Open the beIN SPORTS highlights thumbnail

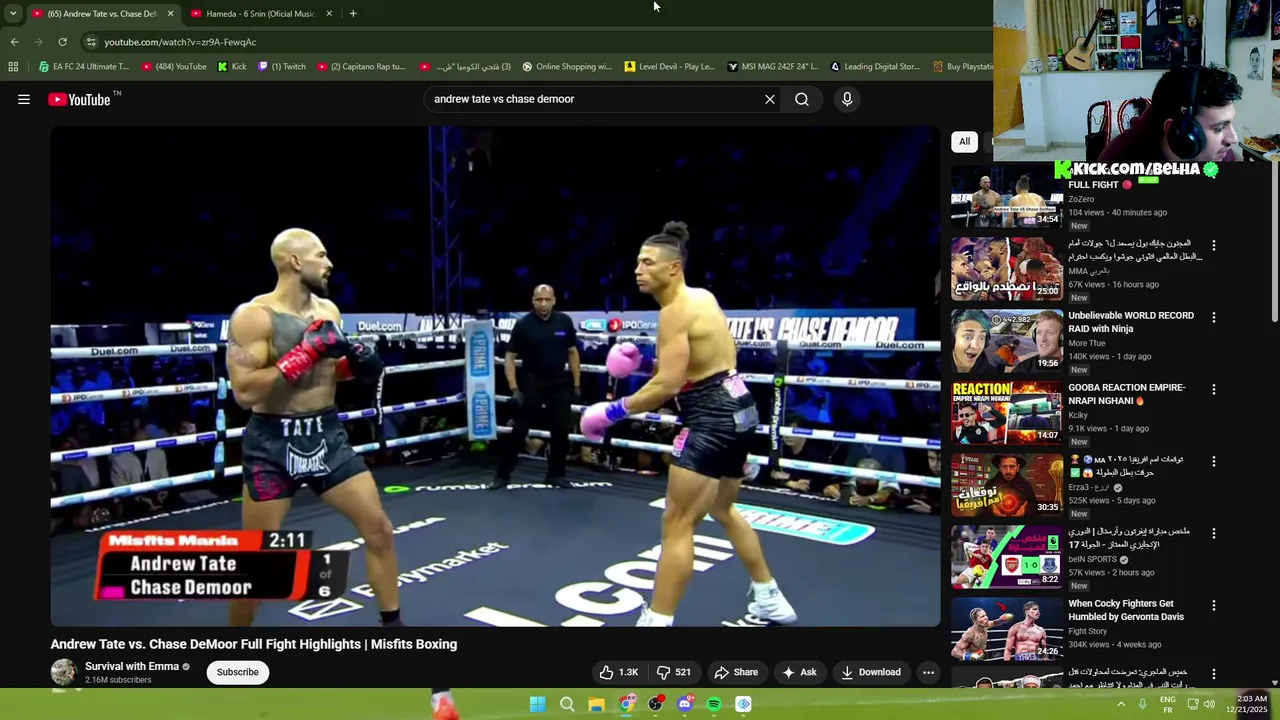click(x=1007, y=557)
